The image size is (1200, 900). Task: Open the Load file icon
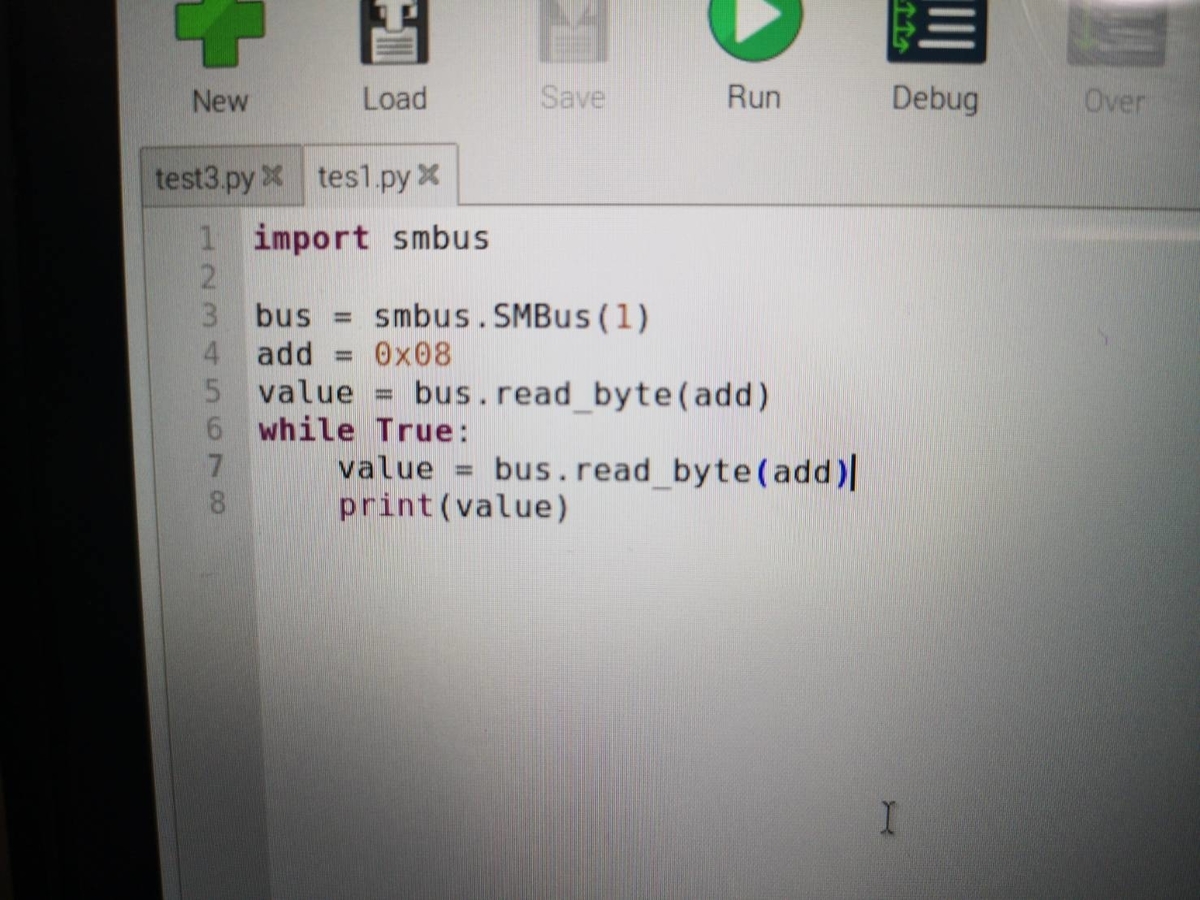click(x=395, y=32)
